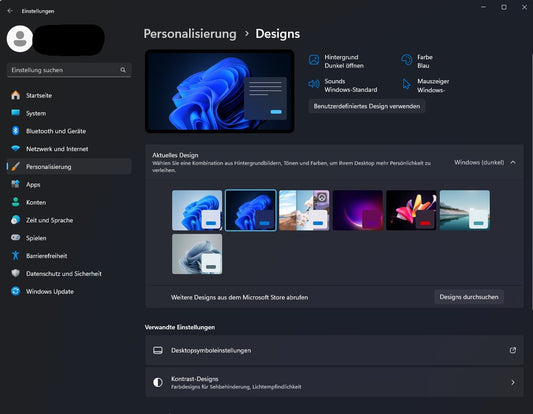The height and width of the screenshot is (414, 533).
Task: Click the Kontrast-Designs half-circle icon
Action: click(158, 382)
